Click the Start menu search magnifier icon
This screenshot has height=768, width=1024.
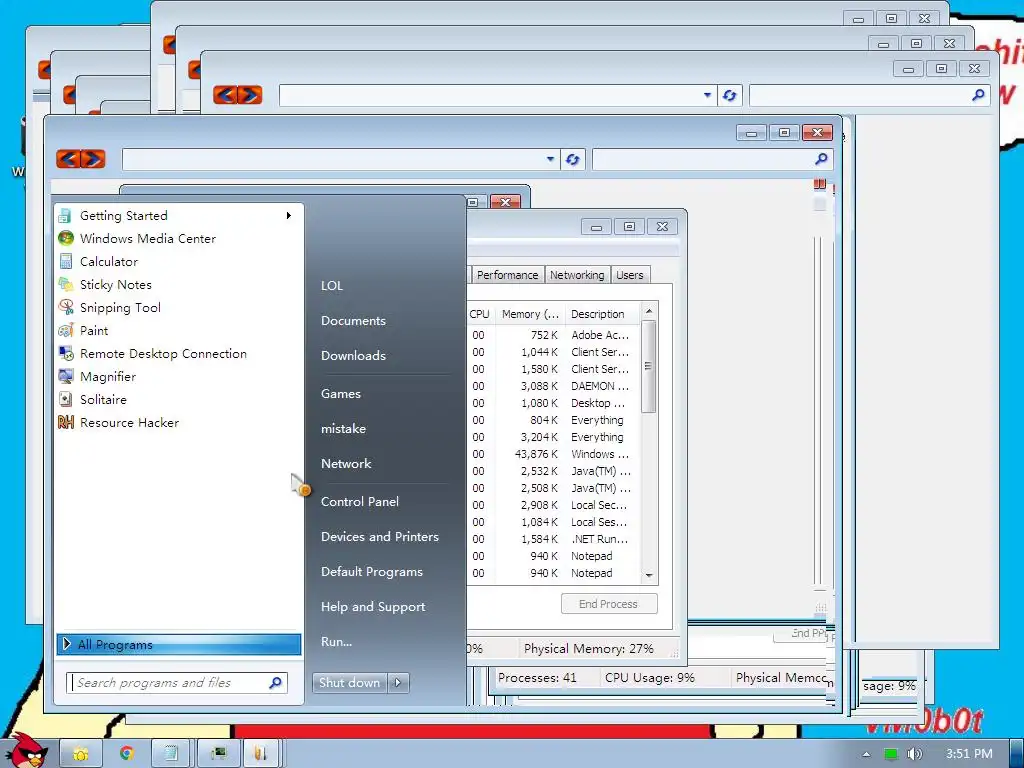[276, 683]
